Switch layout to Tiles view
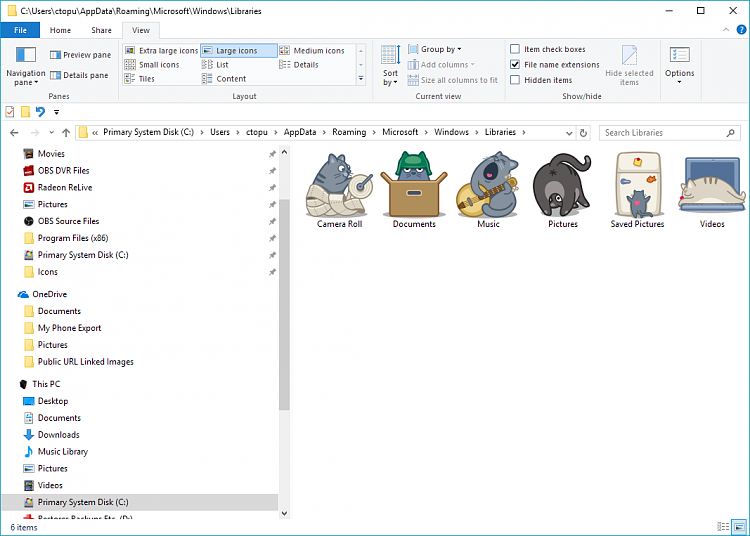Viewport: 750px width, 536px height. coord(140,79)
